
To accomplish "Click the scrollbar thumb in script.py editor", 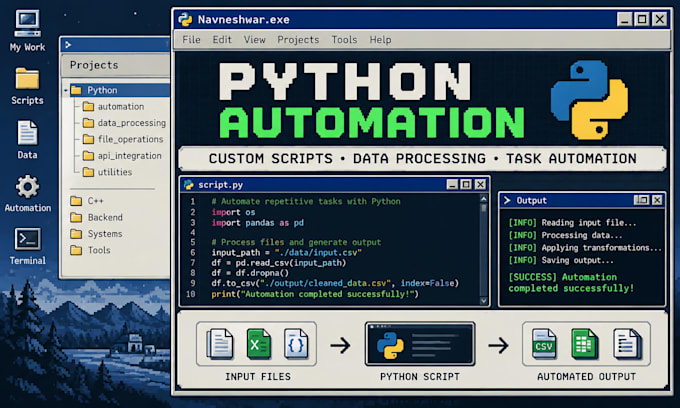I will click(x=484, y=208).
